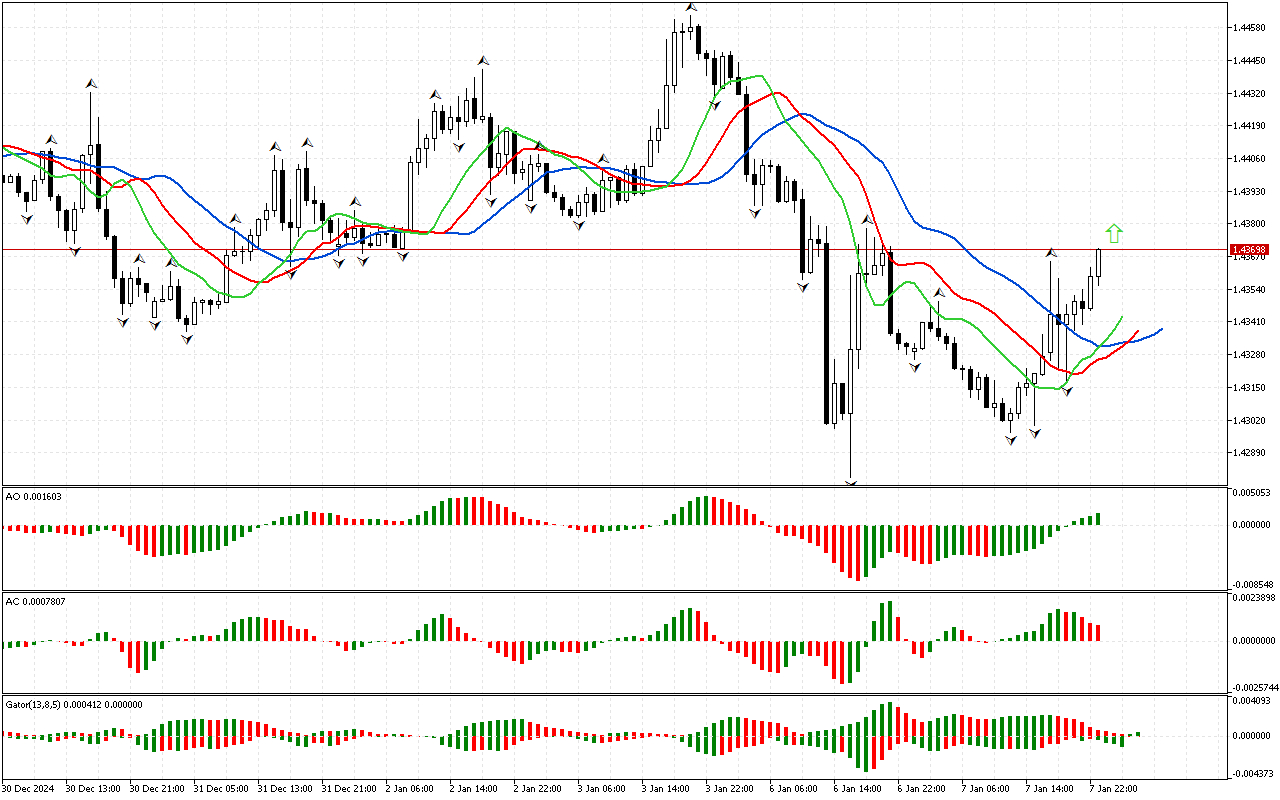Click the 2 Jan 06:00 time label
This screenshot has height=800, width=1280.
click(x=412, y=789)
